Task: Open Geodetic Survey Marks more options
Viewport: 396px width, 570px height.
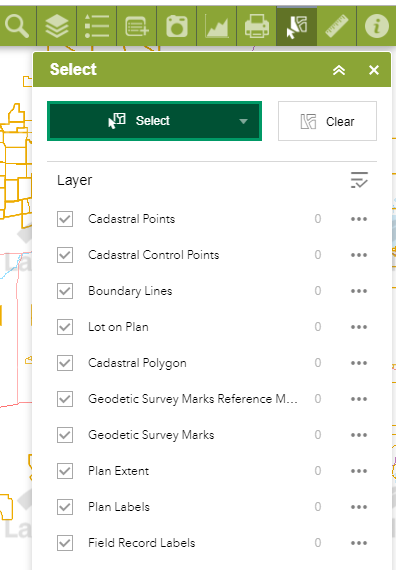Action: click(x=359, y=435)
